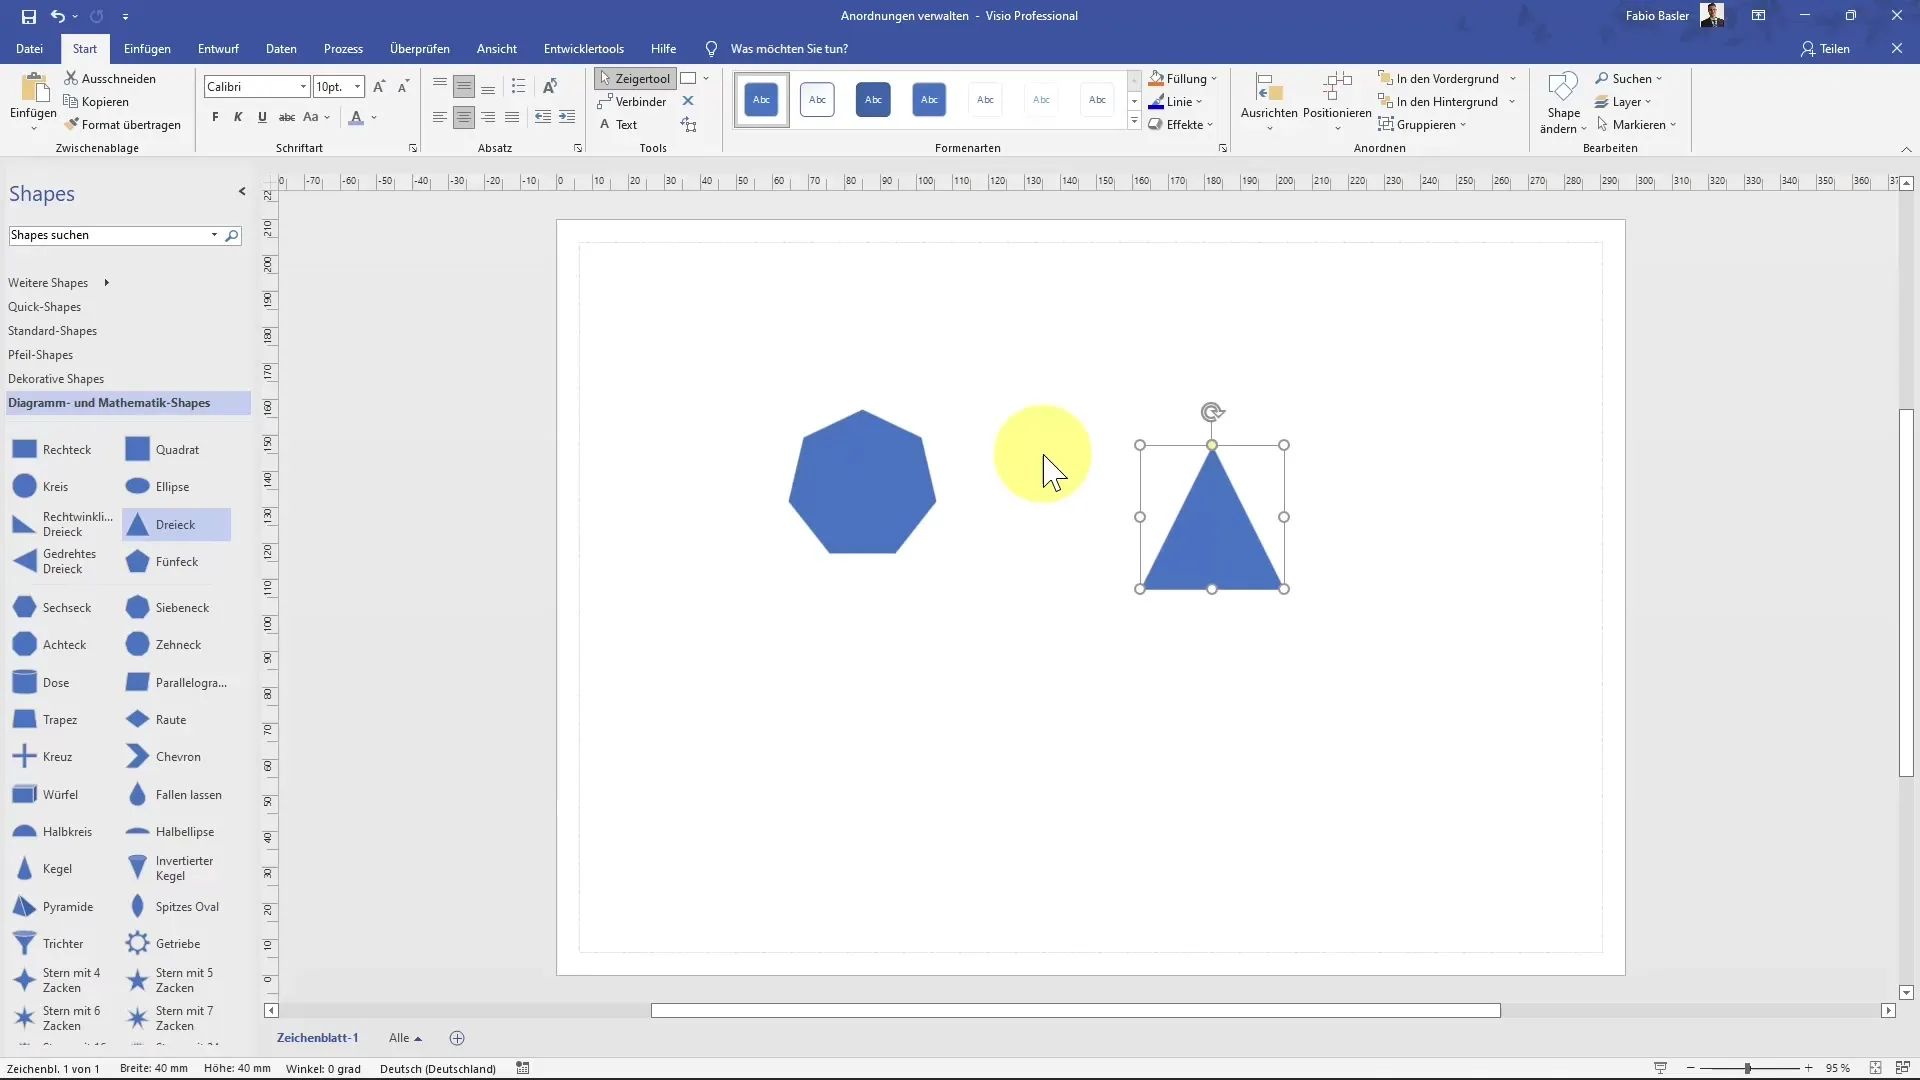The image size is (1920, 1080).
Task: Expand the Formenarten gallery
Action: (x=1134, y=122)
